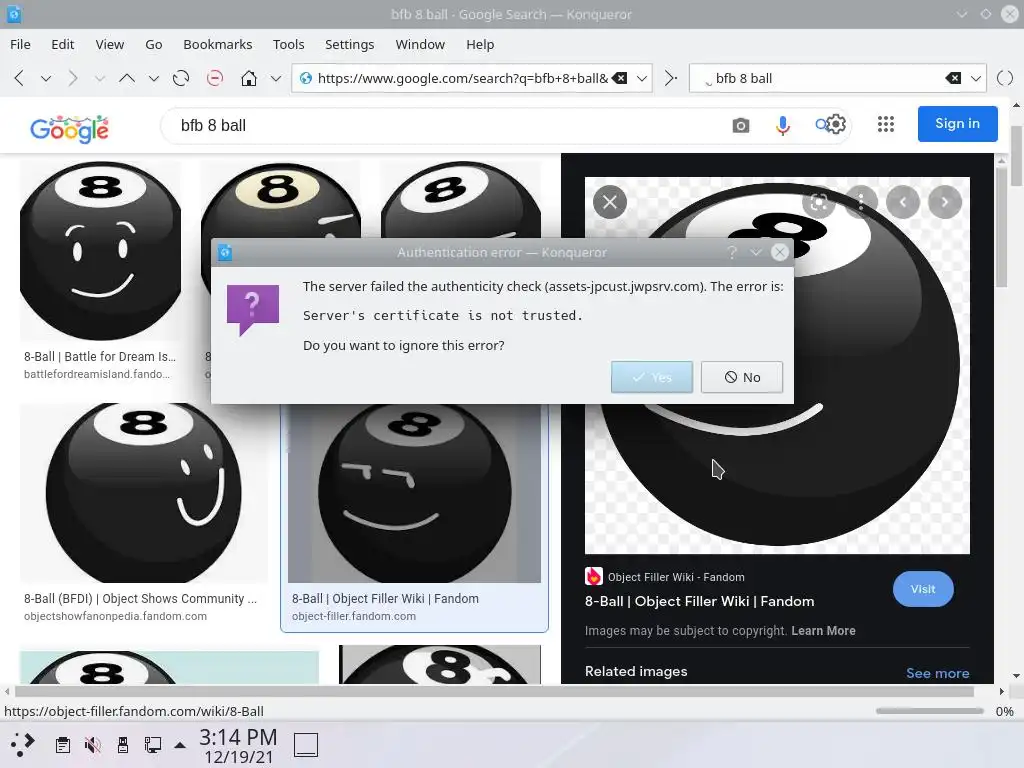The image size is (1024, 768).
Task: Clear the URL location bar
Action: (619, 78)
